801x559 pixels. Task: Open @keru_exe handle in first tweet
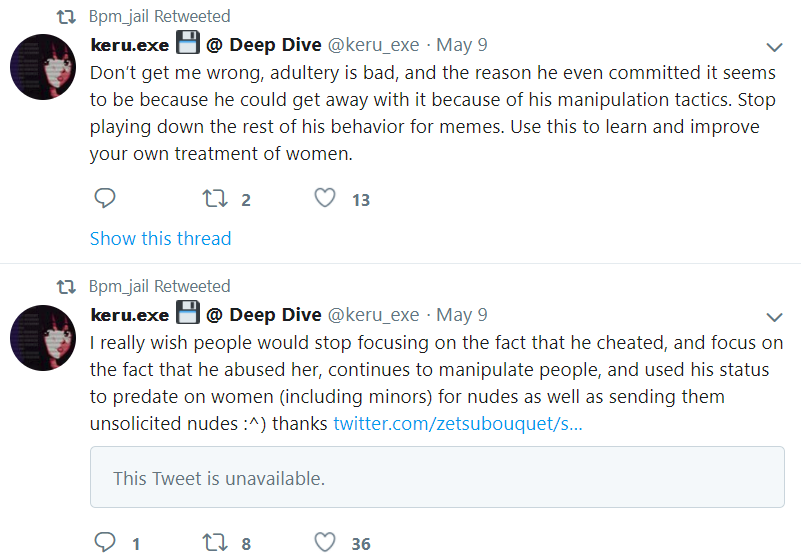click(373, 45)
